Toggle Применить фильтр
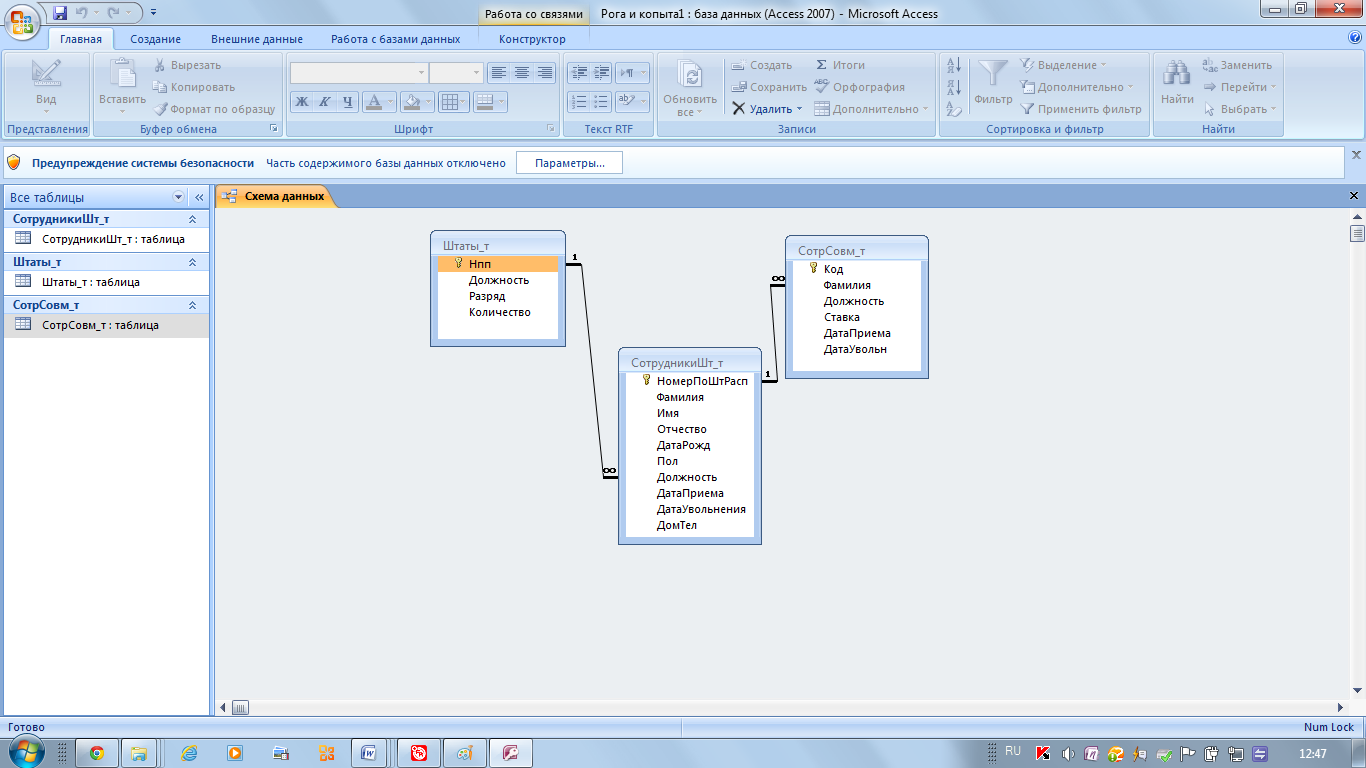This screenshot has width=1366, height=768. 1080,109
